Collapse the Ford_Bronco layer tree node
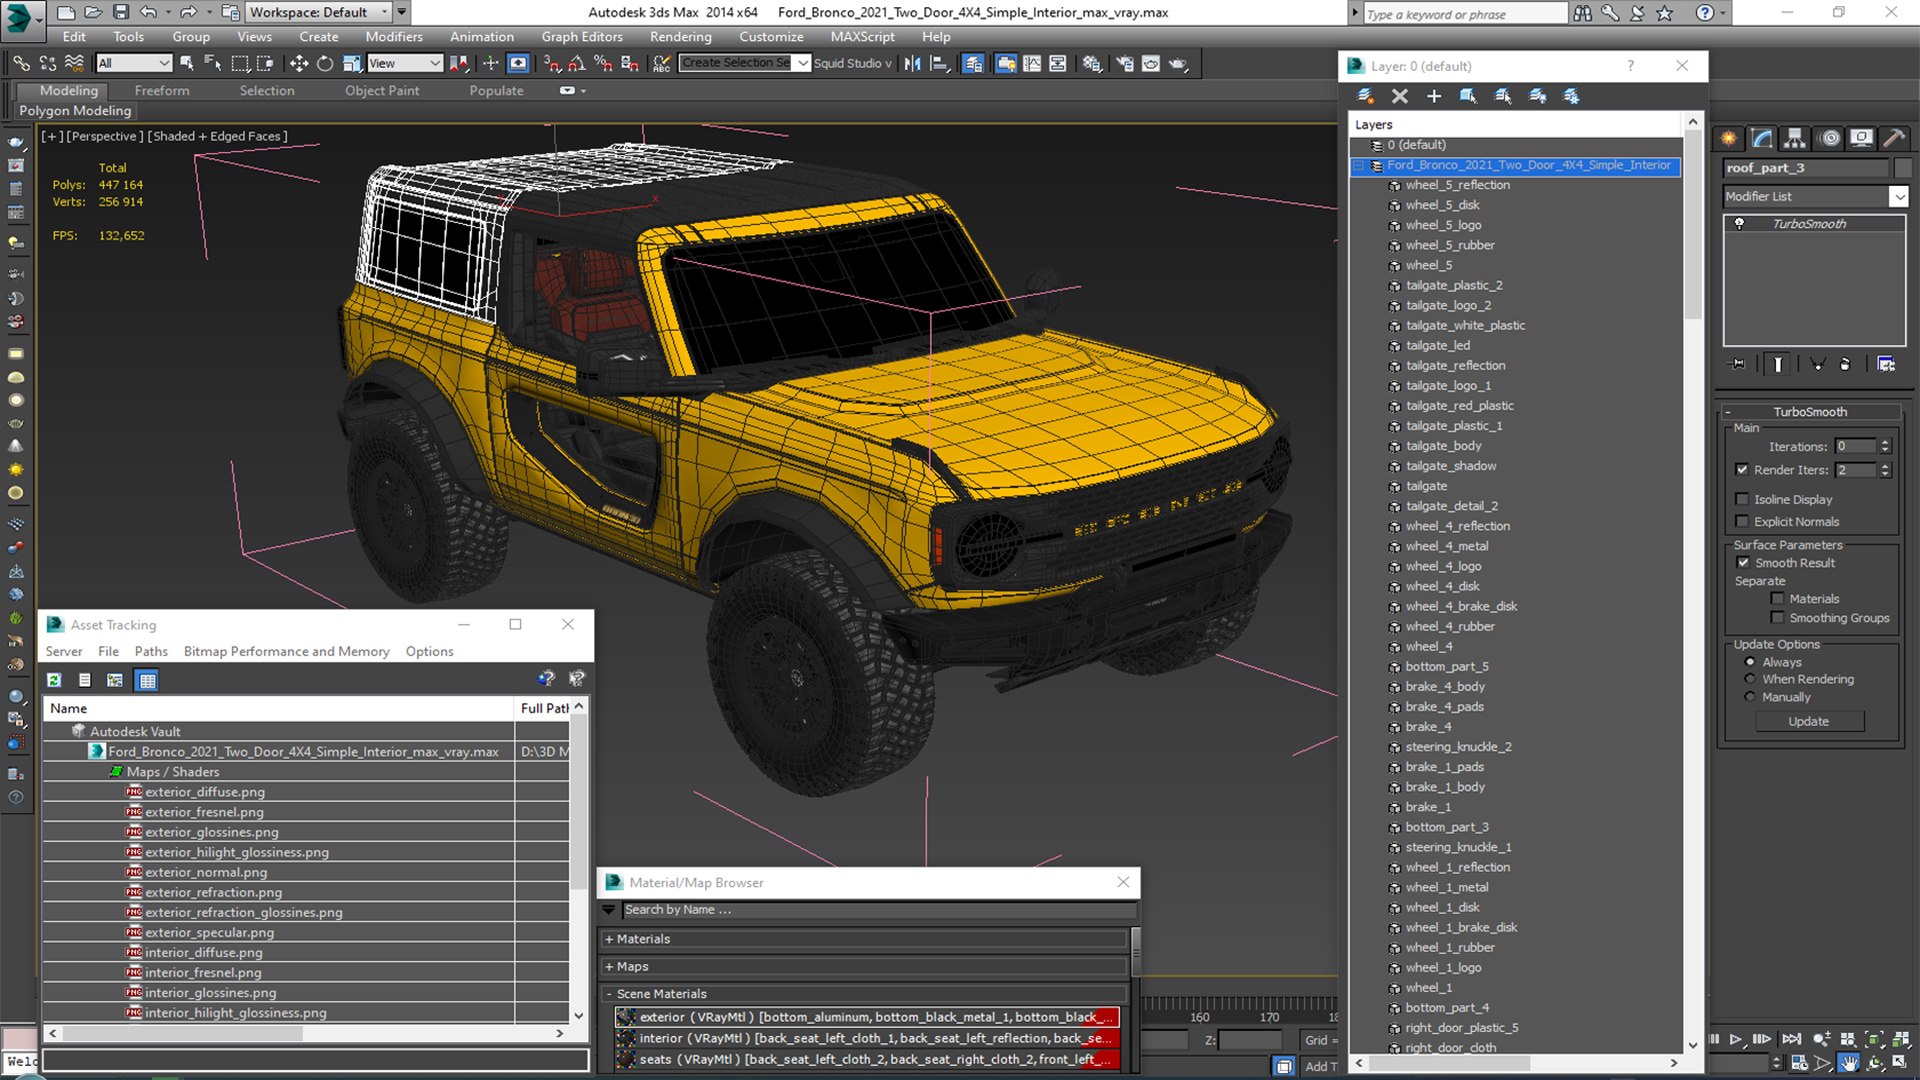Screen dimensions: 1920x1080 tap(1359, 166)
